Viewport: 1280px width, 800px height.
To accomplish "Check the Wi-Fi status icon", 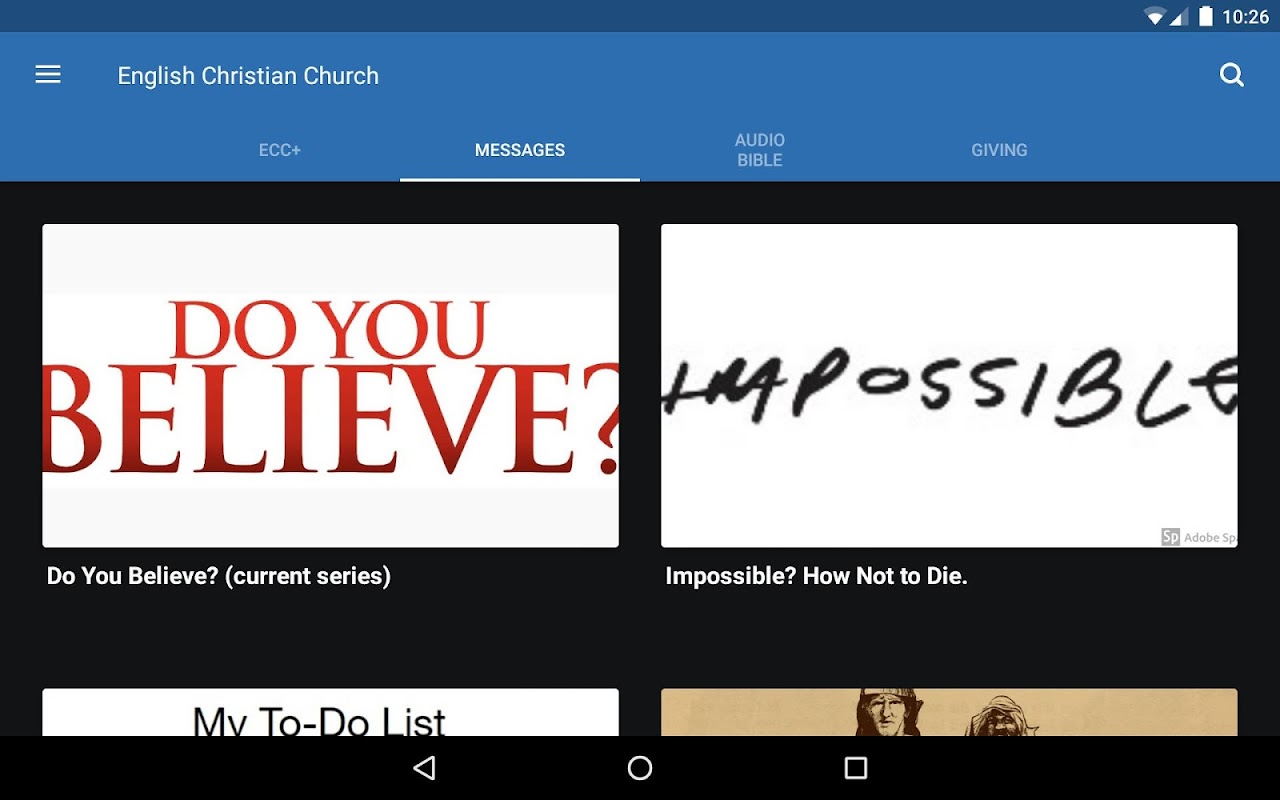I will click(1156, 16).
